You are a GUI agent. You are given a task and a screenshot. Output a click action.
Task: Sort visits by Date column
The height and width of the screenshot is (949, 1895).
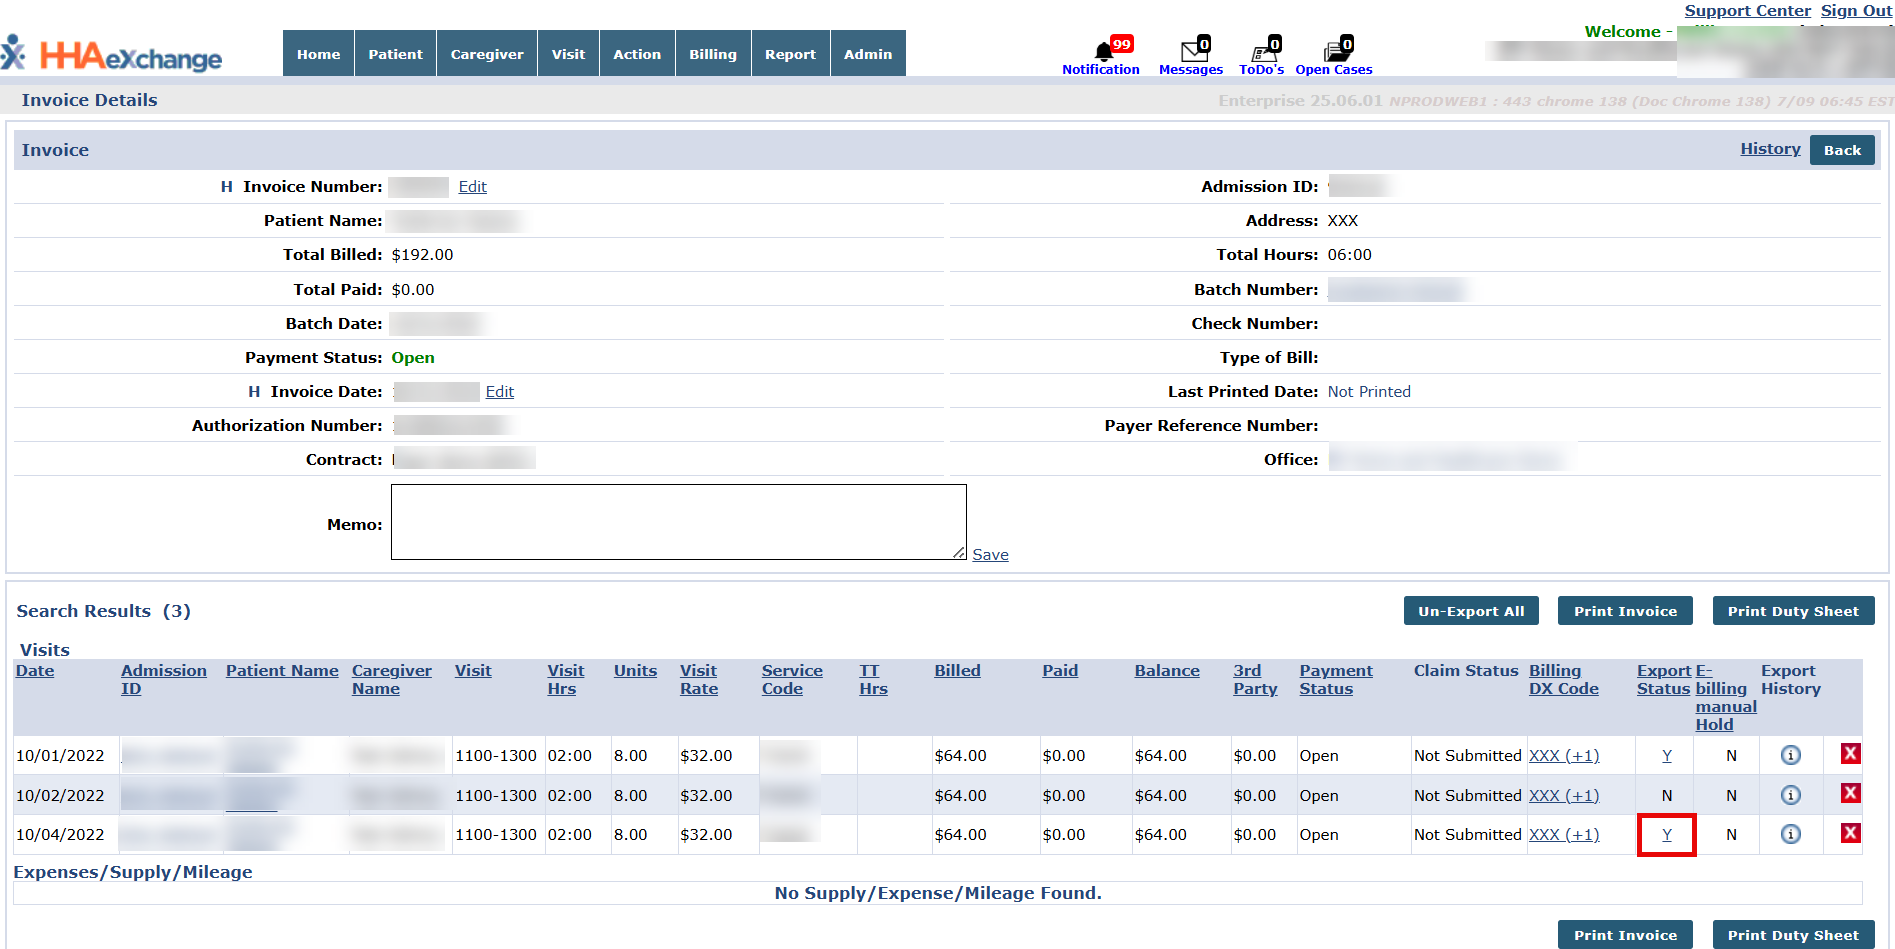click(x=35, y=671)
